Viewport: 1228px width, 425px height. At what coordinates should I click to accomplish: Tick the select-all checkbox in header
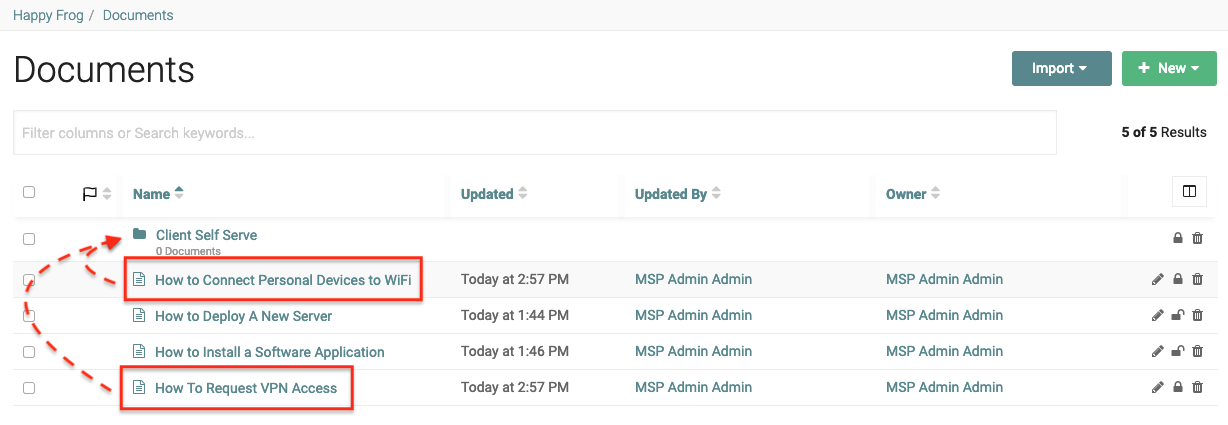[29, 192]
